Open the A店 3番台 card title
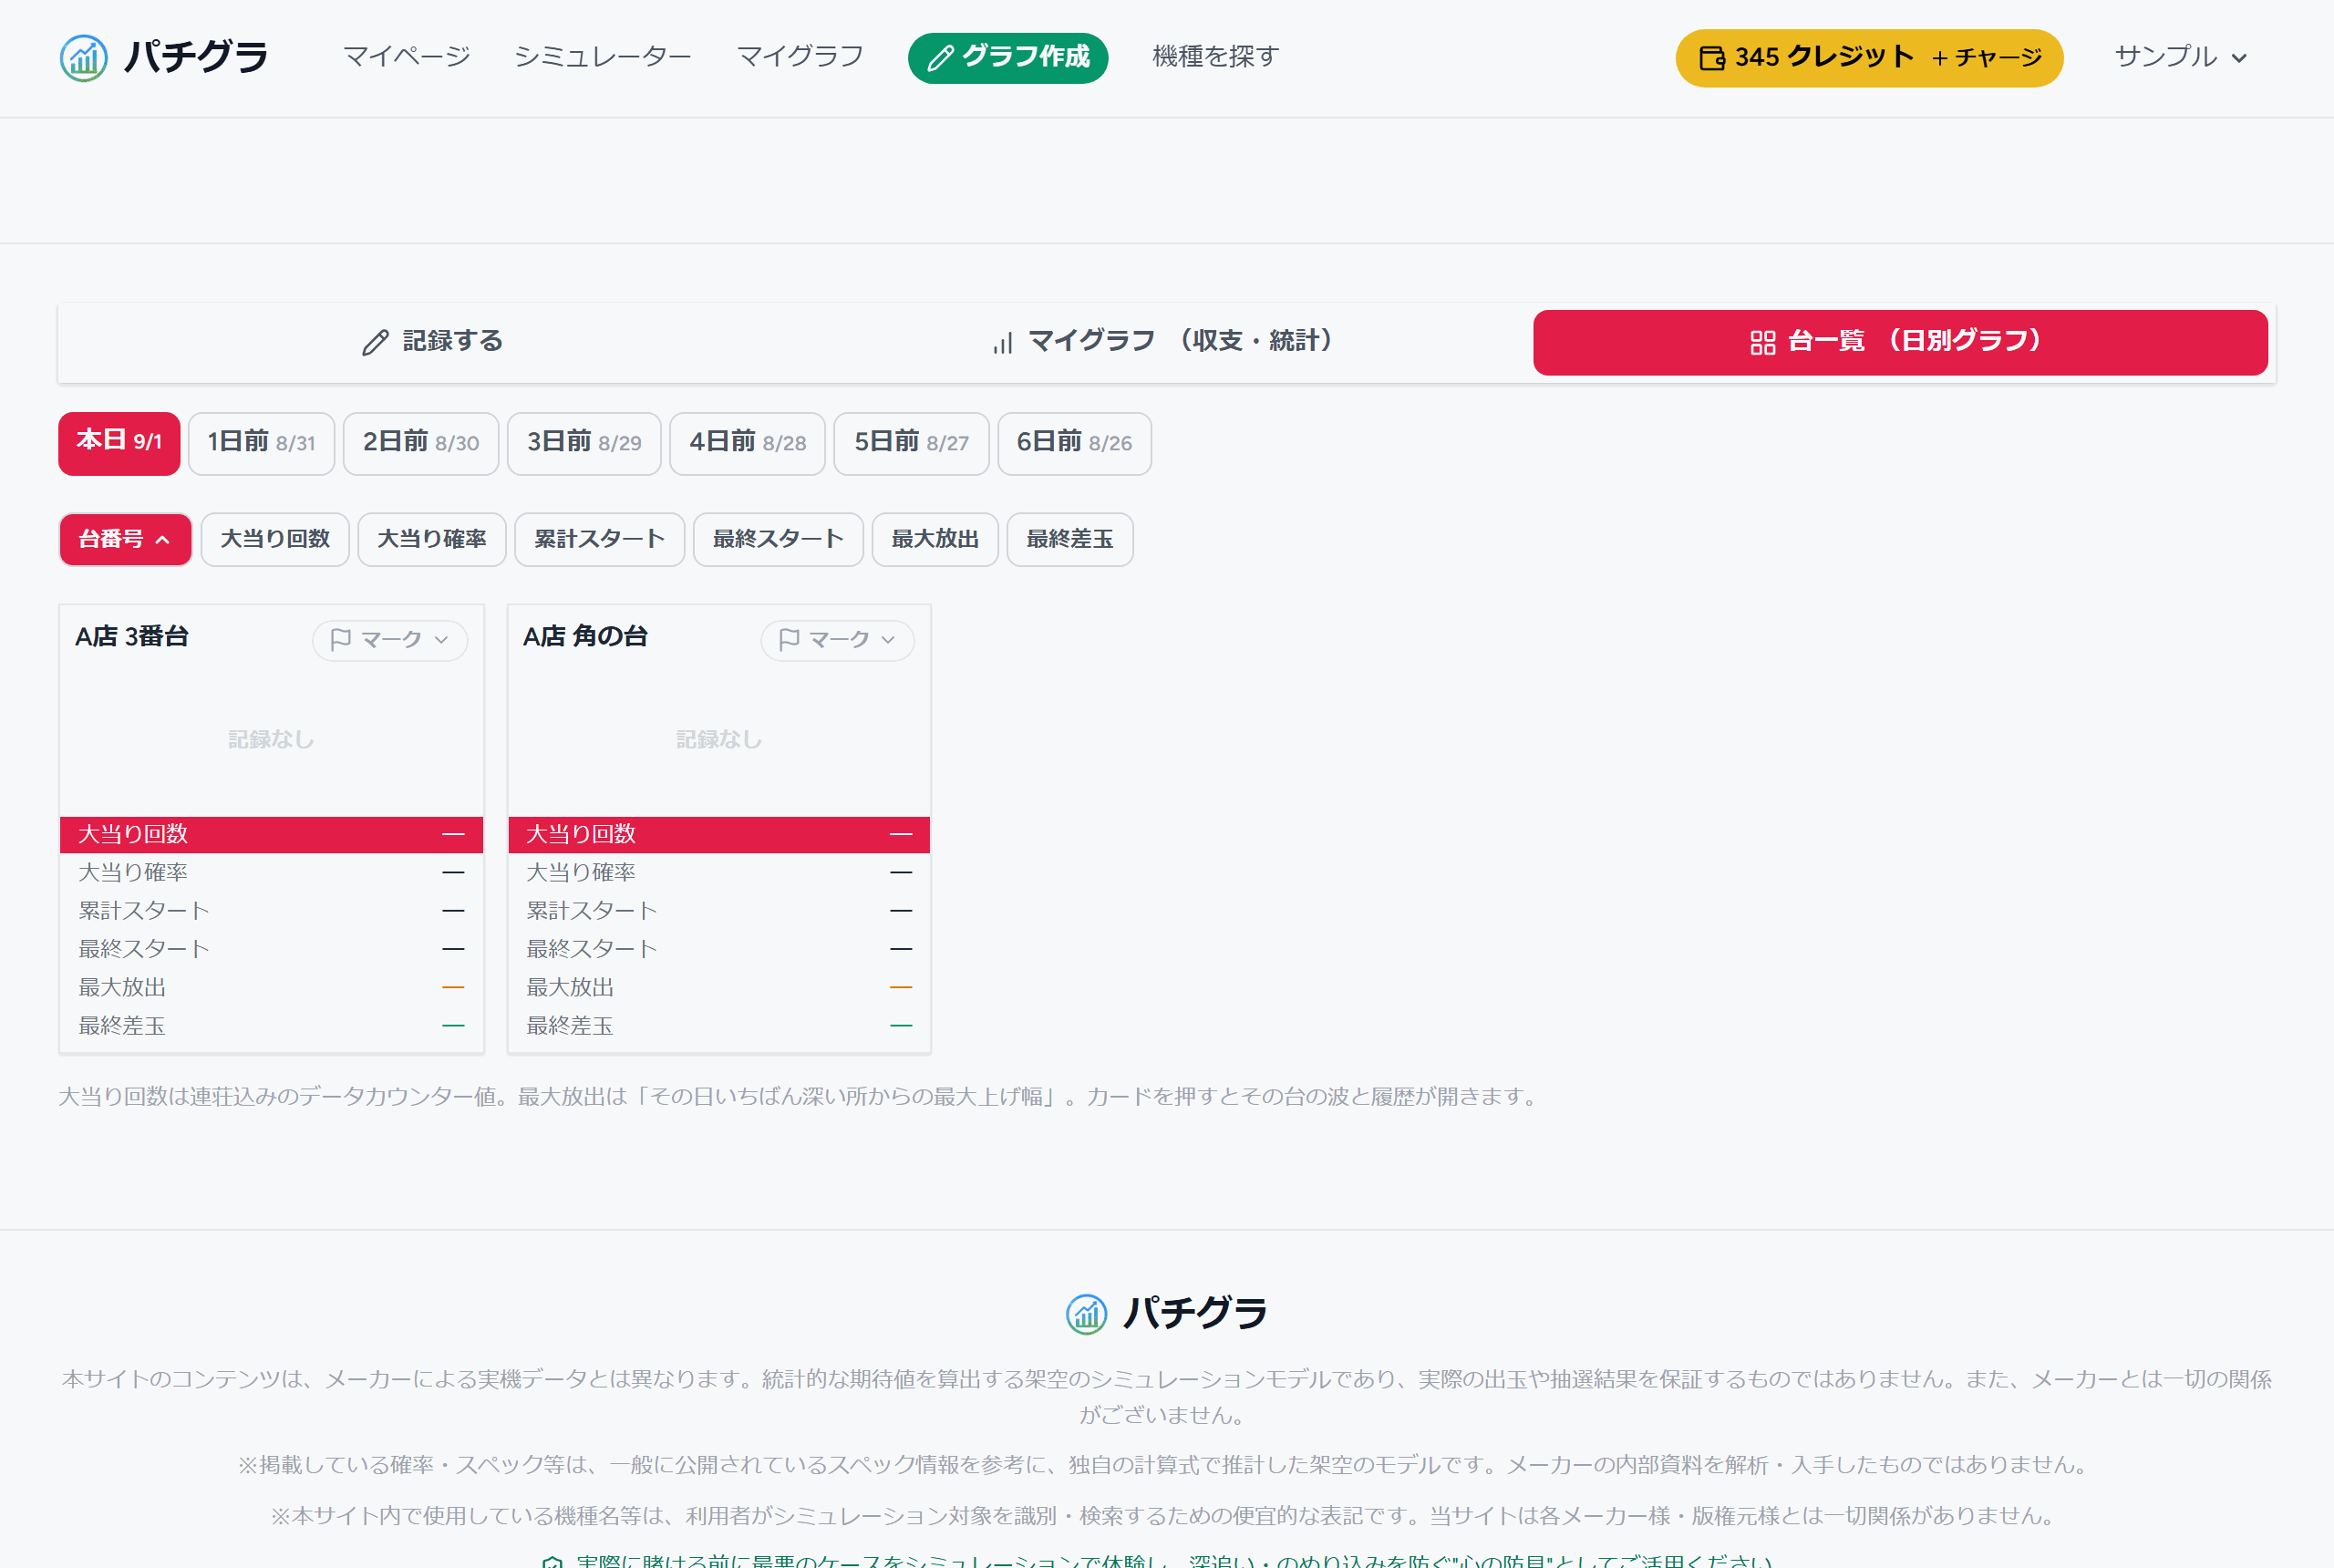 [x=132, y=637]
